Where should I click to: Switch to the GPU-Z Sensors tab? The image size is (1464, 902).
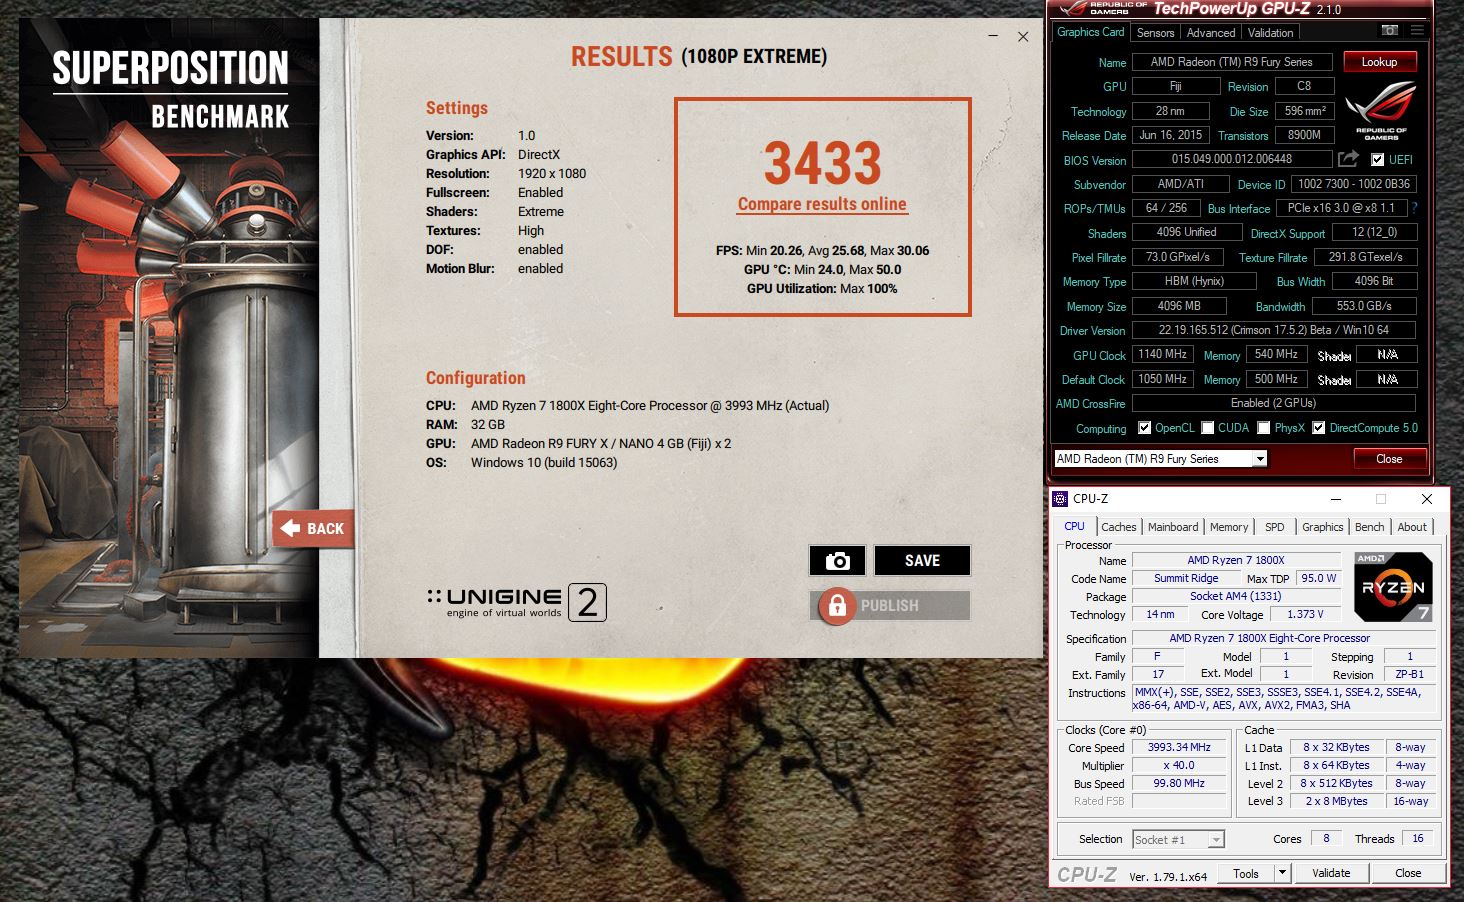click(1155, 32)
